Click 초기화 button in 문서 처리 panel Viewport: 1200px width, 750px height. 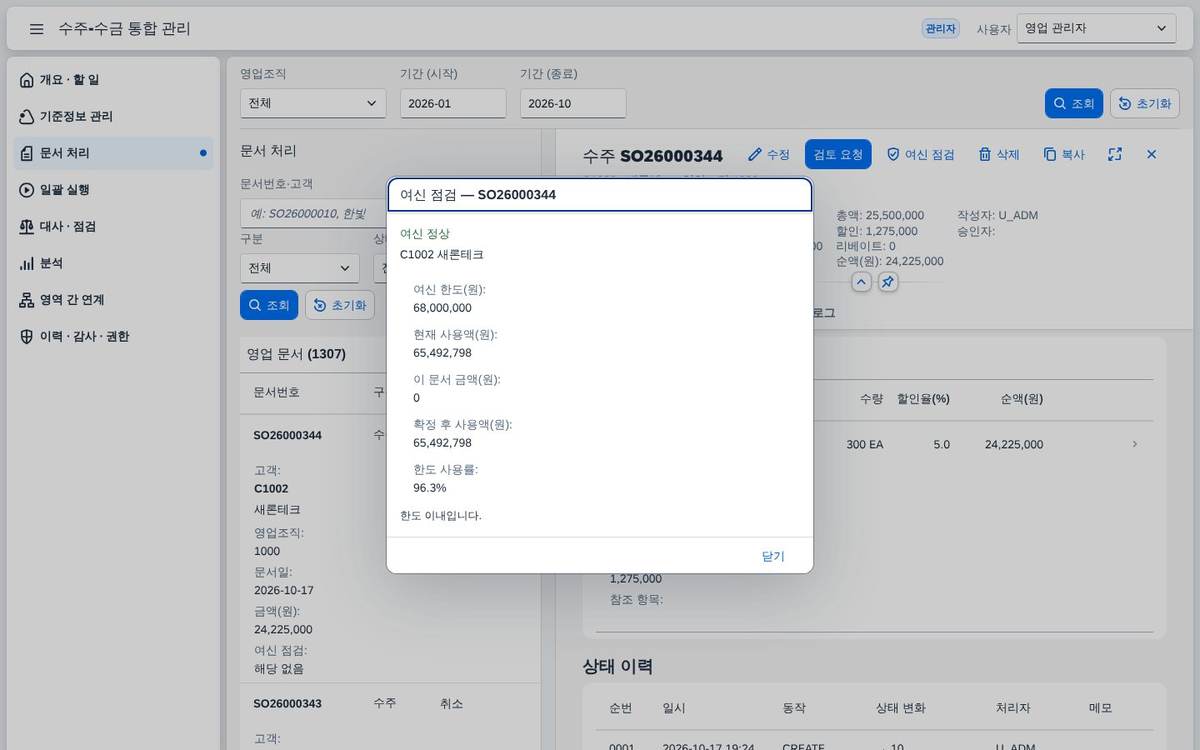click(x=340, y=305)
